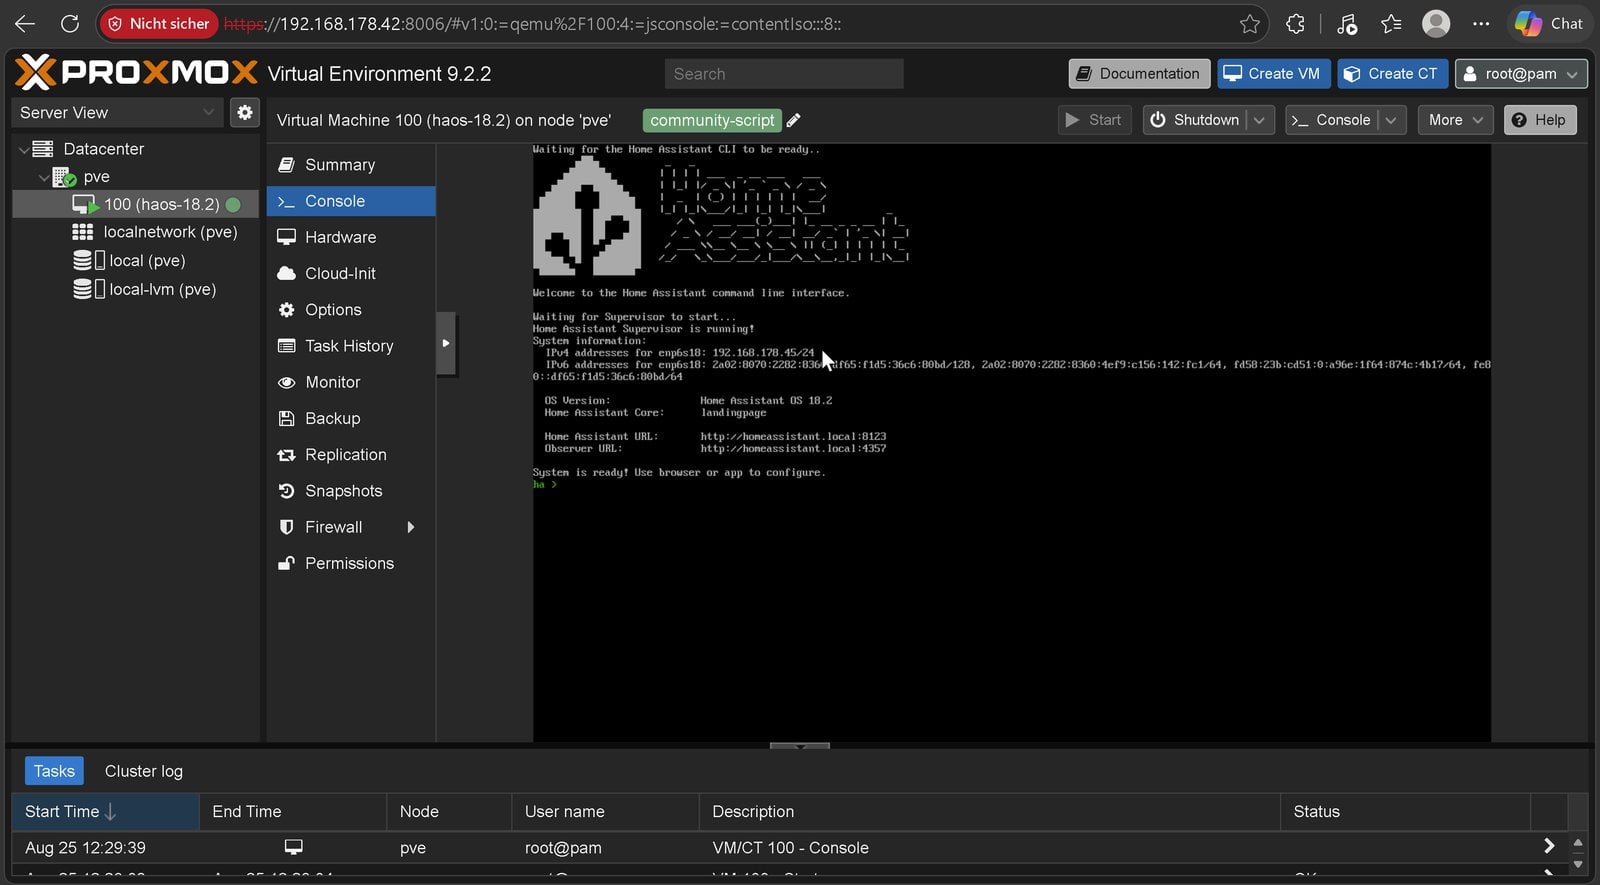The image size is (1600, 885).
Task: Open the Backup menu item
Action: click(x=351, y=418)
